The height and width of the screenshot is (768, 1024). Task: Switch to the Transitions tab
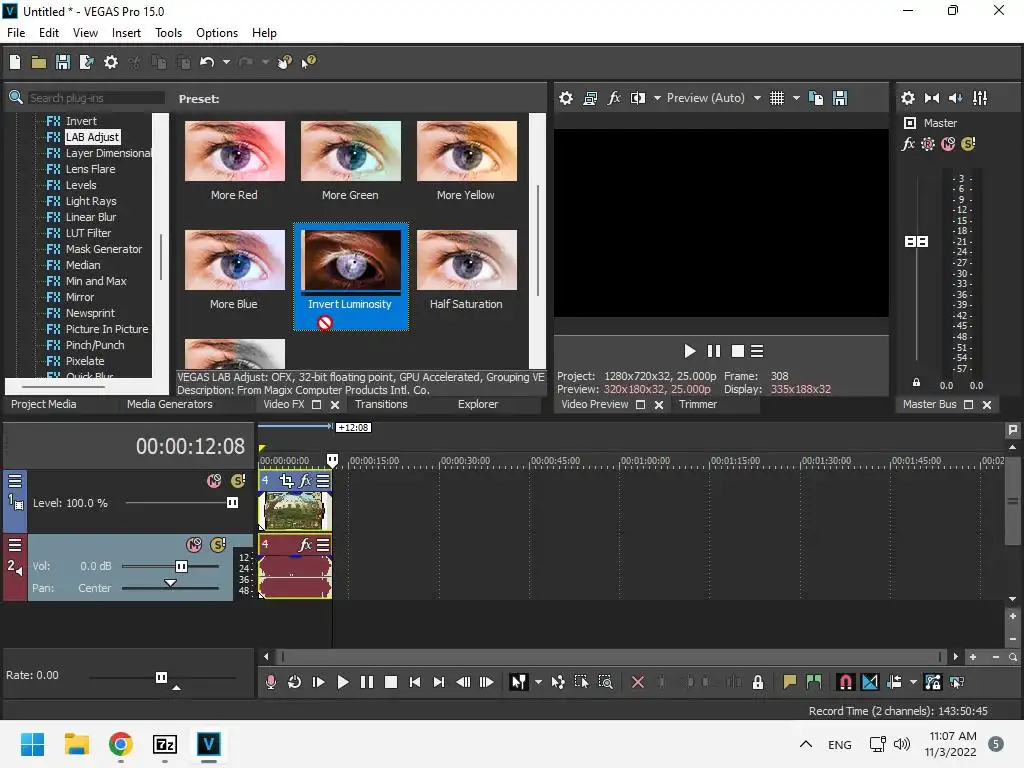pos(381,404)
